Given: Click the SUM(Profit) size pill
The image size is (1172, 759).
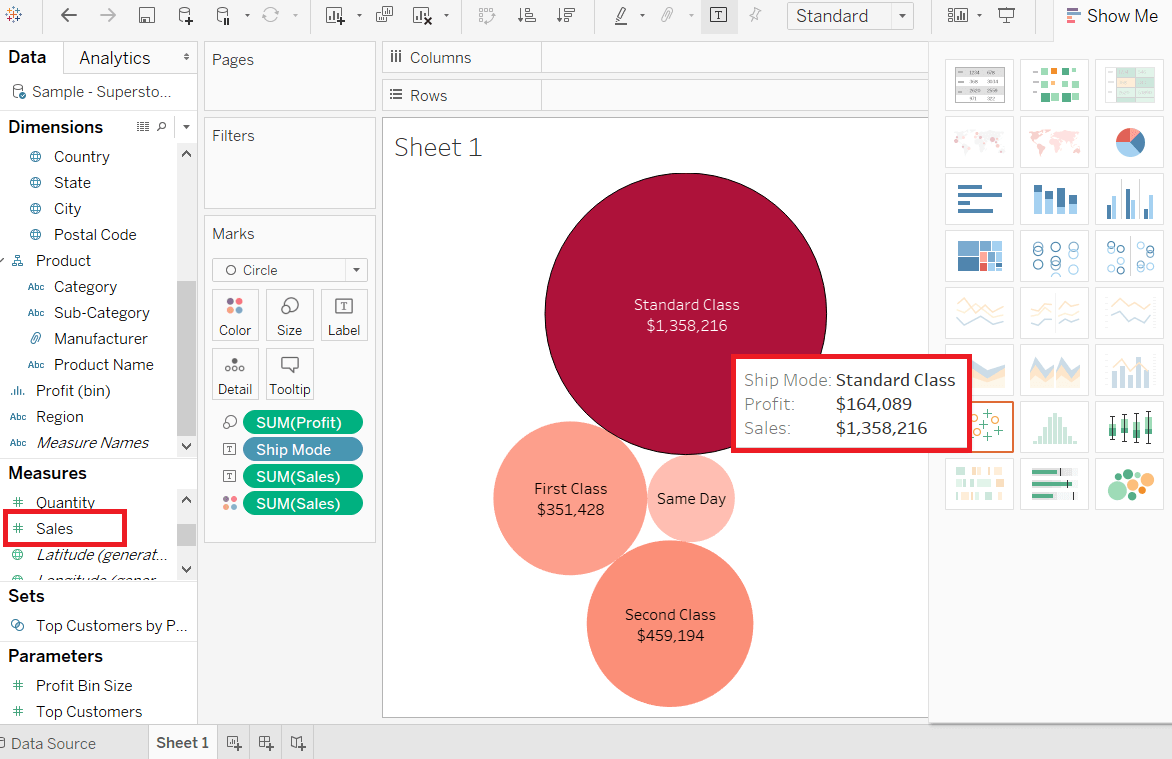Looking at the screenshot, I should 303,422.
